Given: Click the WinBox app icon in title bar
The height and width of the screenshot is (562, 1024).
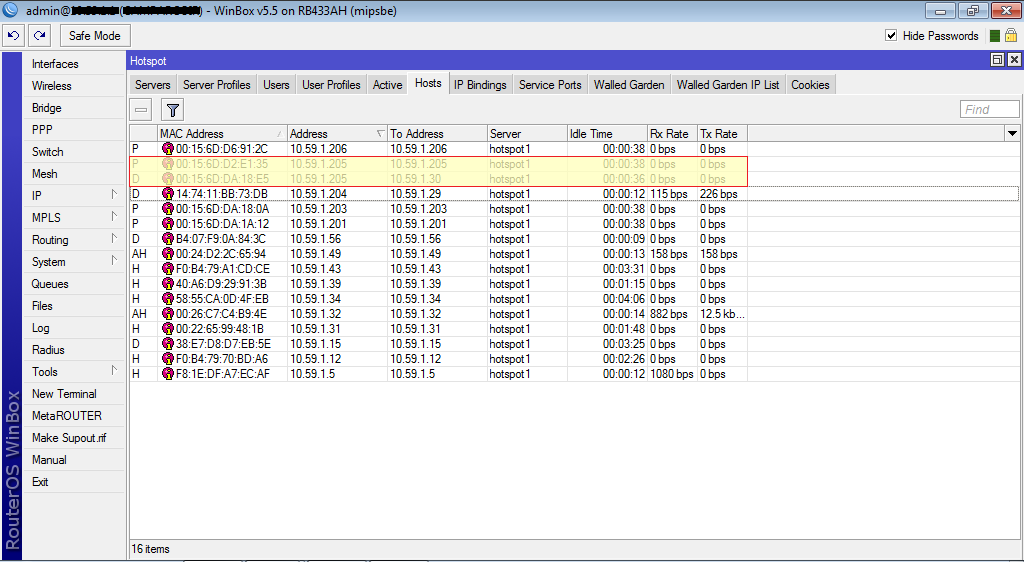Looking at the screenshot, I should [10, 10].
